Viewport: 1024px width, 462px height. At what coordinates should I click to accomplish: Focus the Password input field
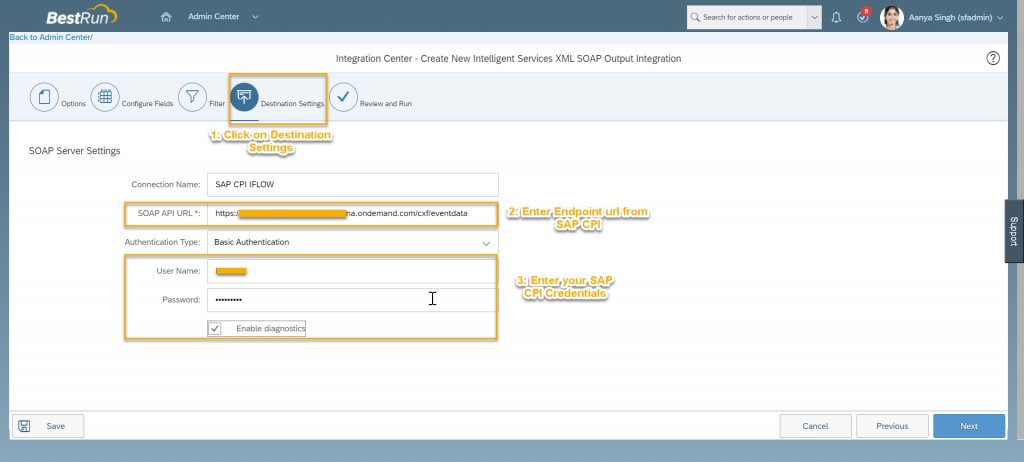[353, 300]
